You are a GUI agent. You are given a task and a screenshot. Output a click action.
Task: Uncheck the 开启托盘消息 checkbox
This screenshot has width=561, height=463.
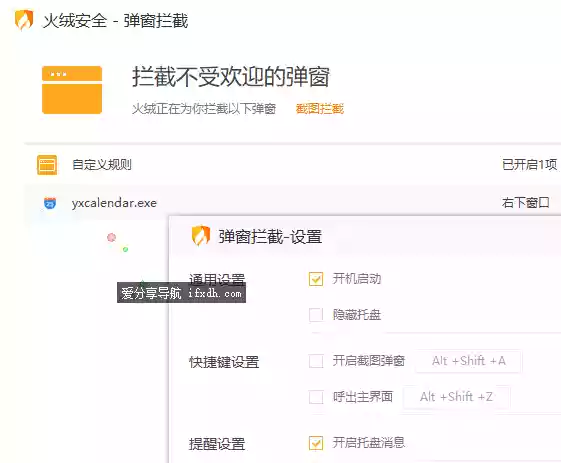pyautogui.click(x=316, y=443)
